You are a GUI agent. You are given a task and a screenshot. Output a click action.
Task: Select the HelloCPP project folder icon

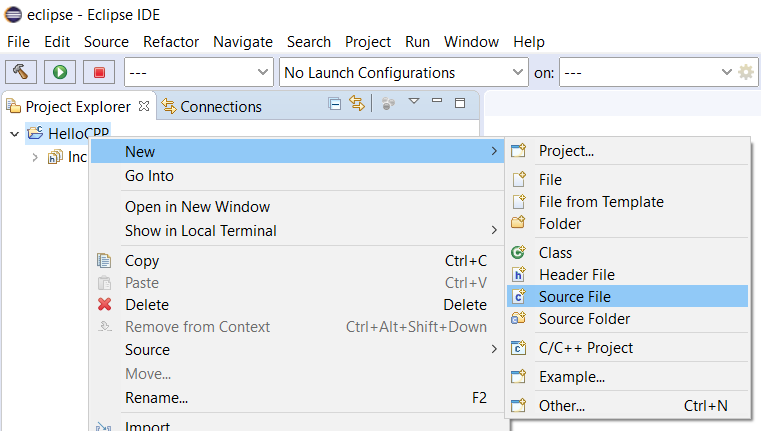(x=35, y=133)
